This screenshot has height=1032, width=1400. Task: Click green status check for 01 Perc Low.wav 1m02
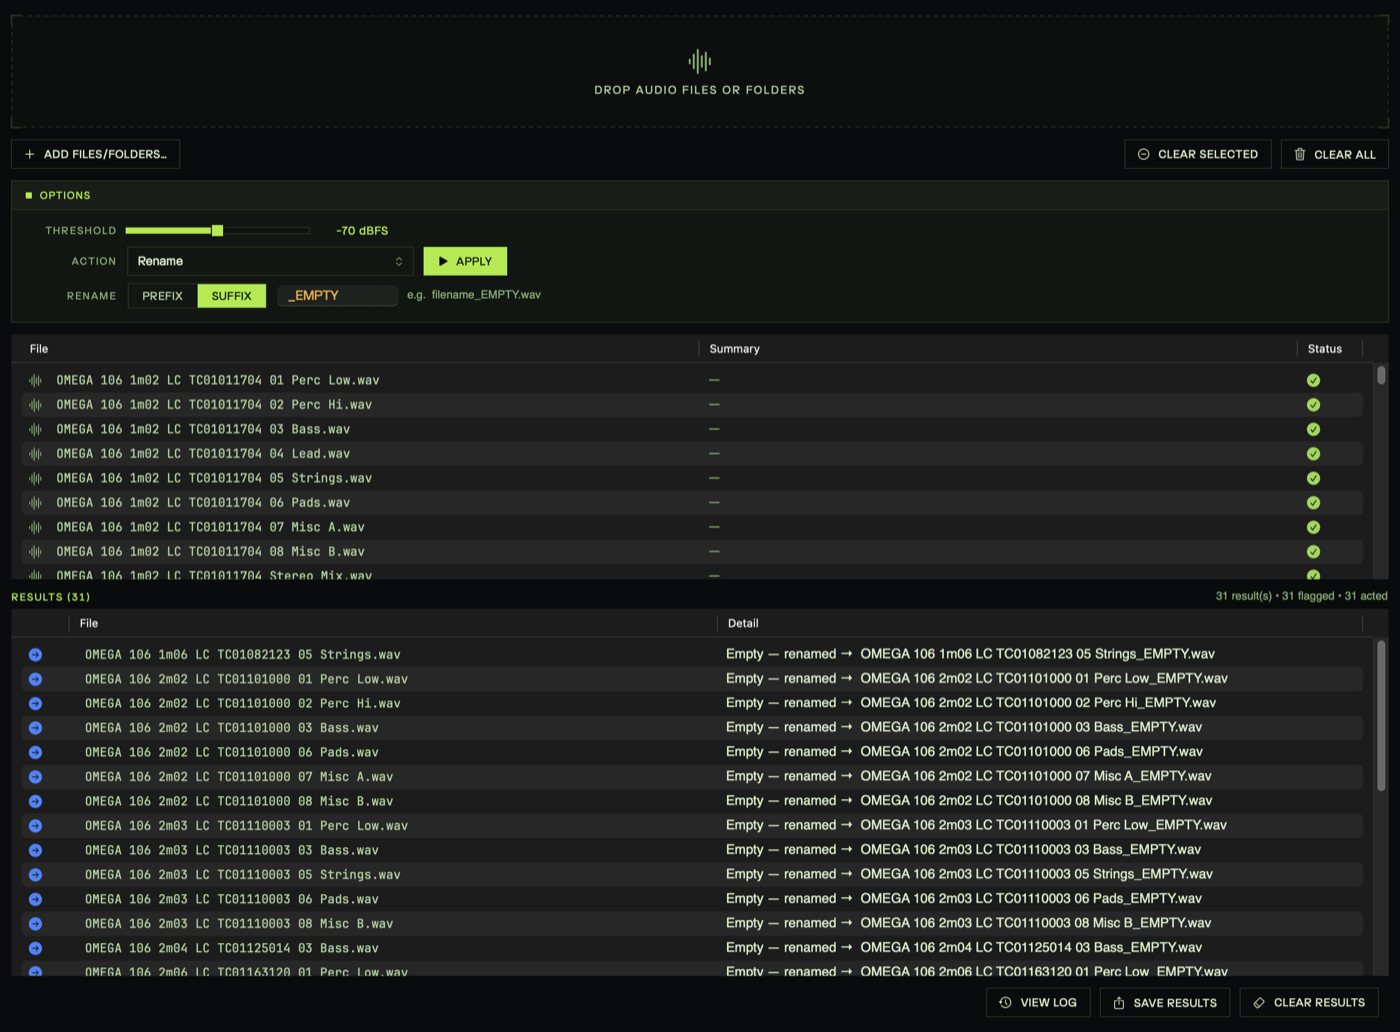pos(1313,380)
